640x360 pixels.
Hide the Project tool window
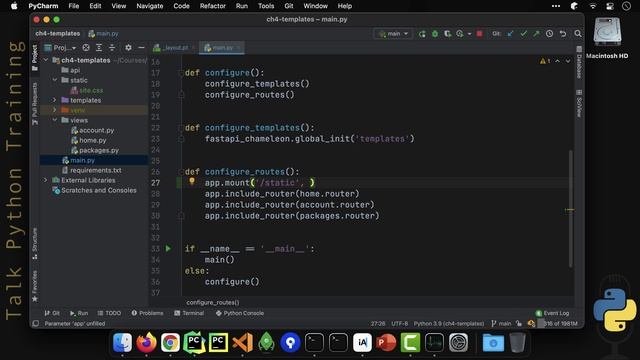pyautogui.click(x=141, y=48)
